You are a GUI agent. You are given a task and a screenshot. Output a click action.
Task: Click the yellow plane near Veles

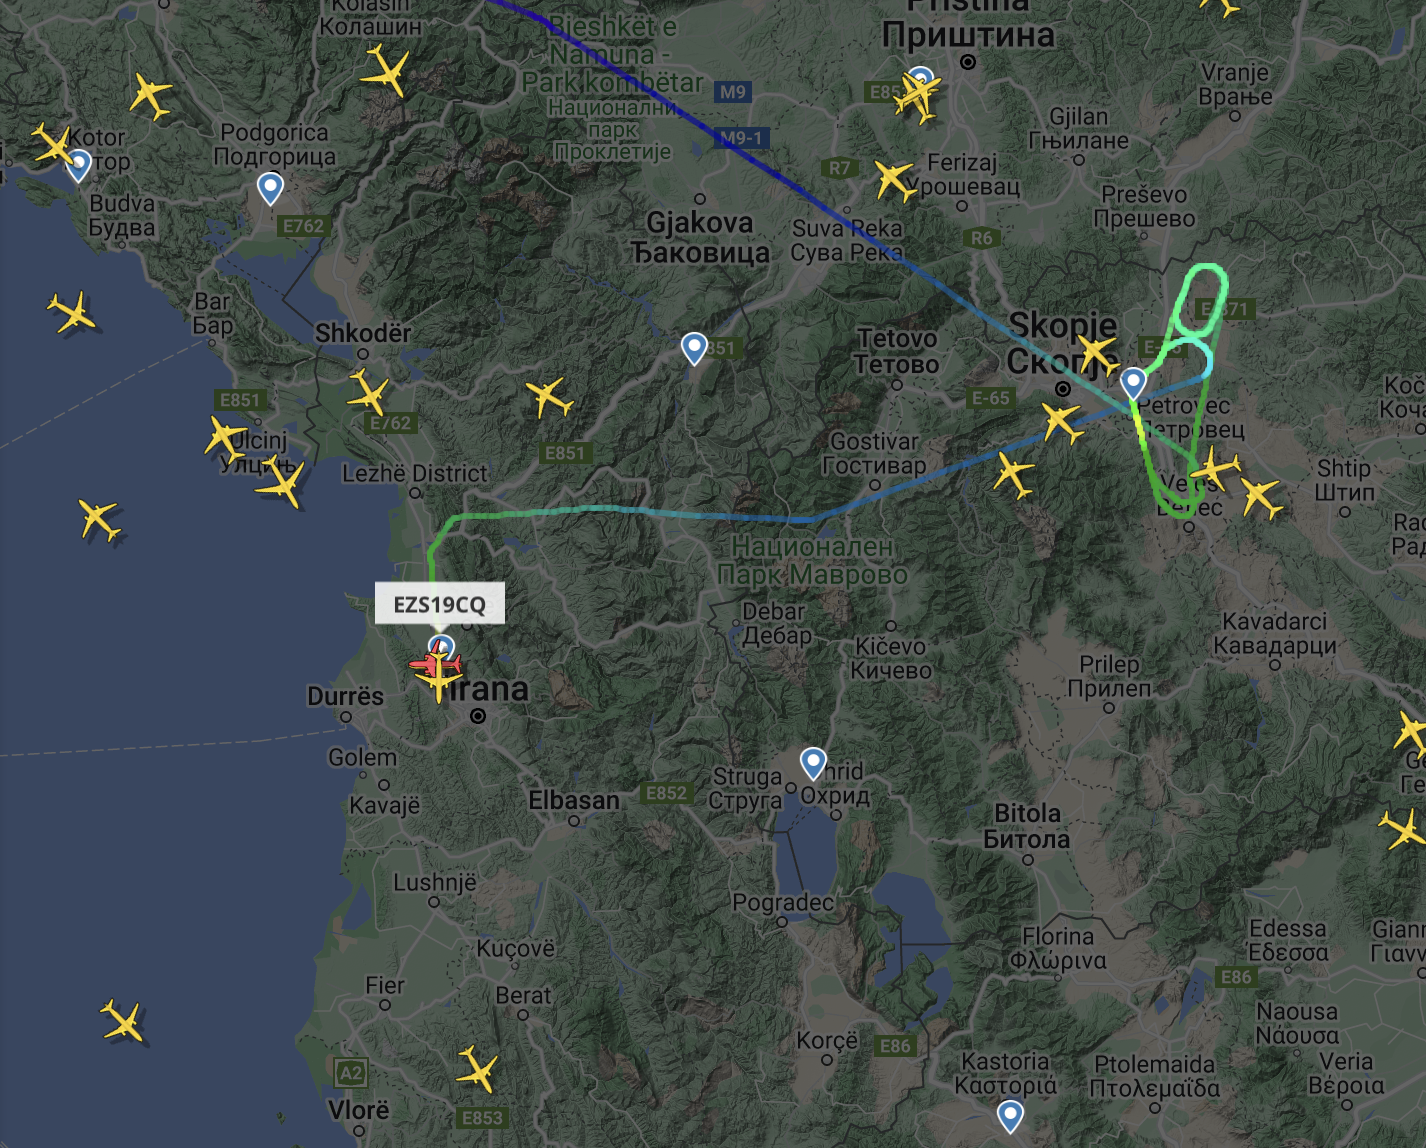(x=1214, y=467)
